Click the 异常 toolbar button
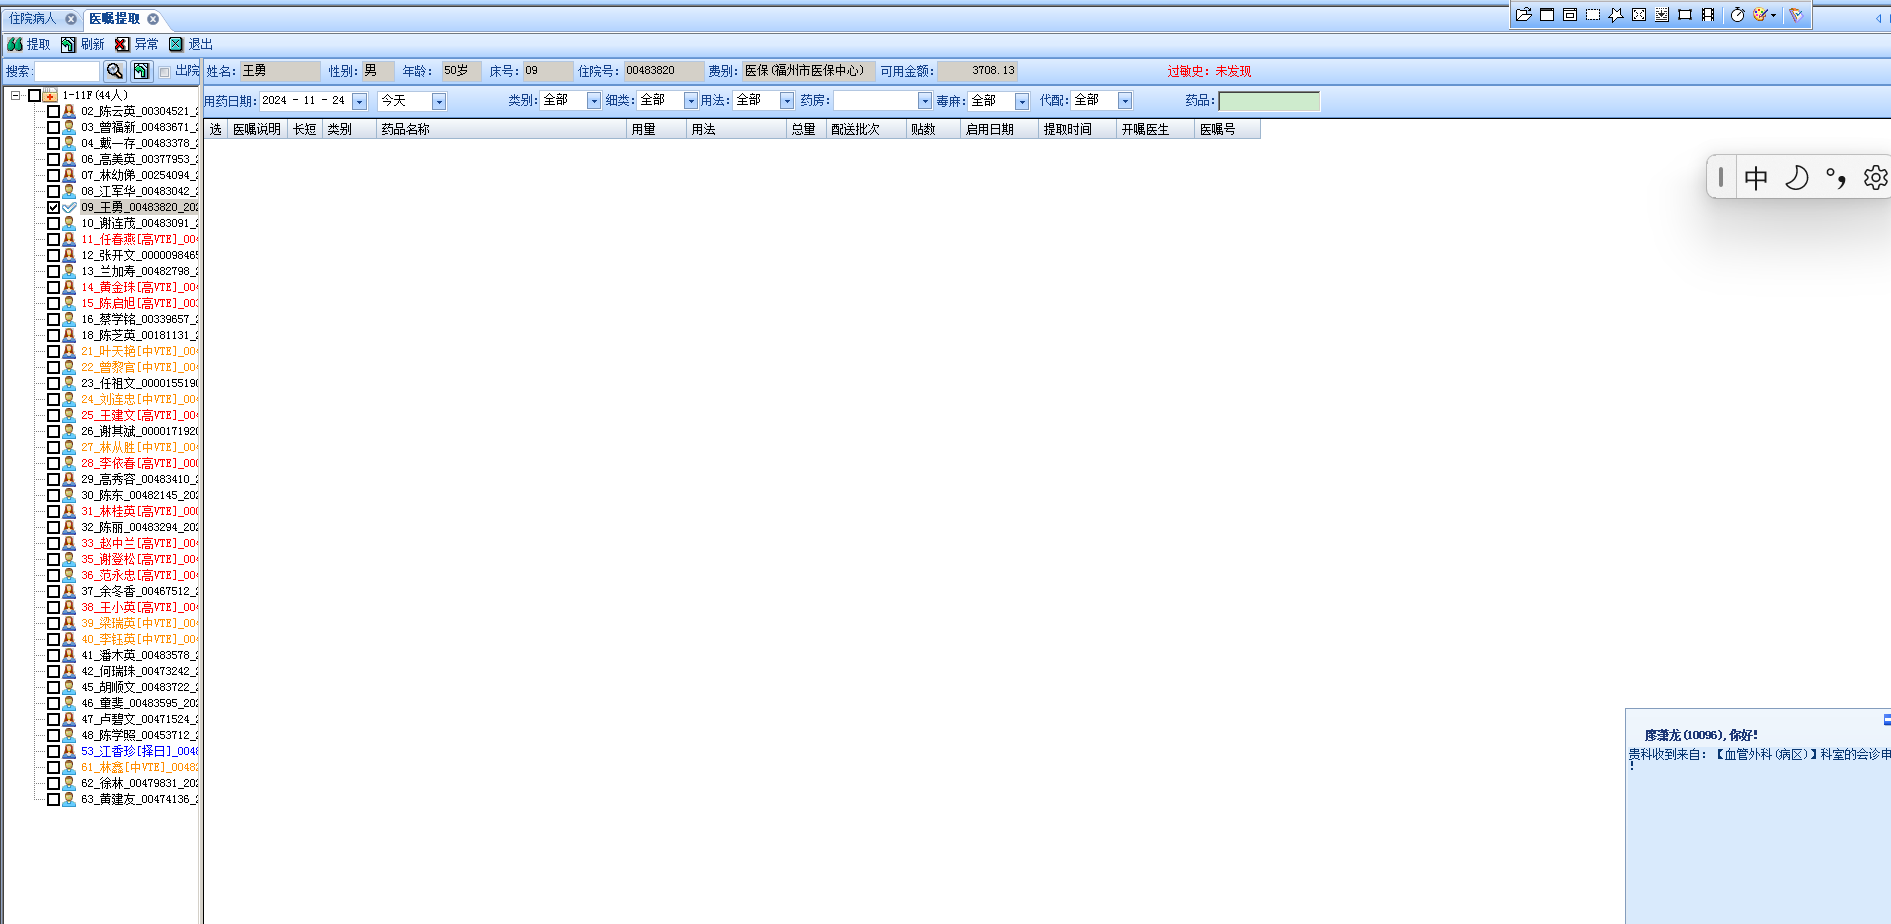 [x=136, y=44]
